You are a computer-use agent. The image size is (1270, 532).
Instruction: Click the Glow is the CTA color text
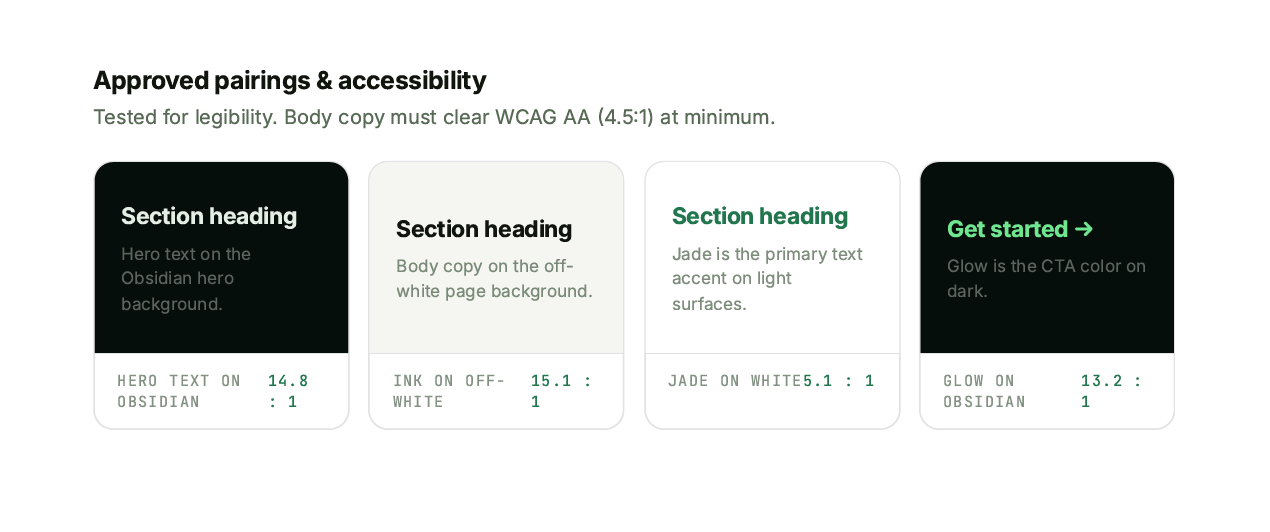(x=1046, y=278)
